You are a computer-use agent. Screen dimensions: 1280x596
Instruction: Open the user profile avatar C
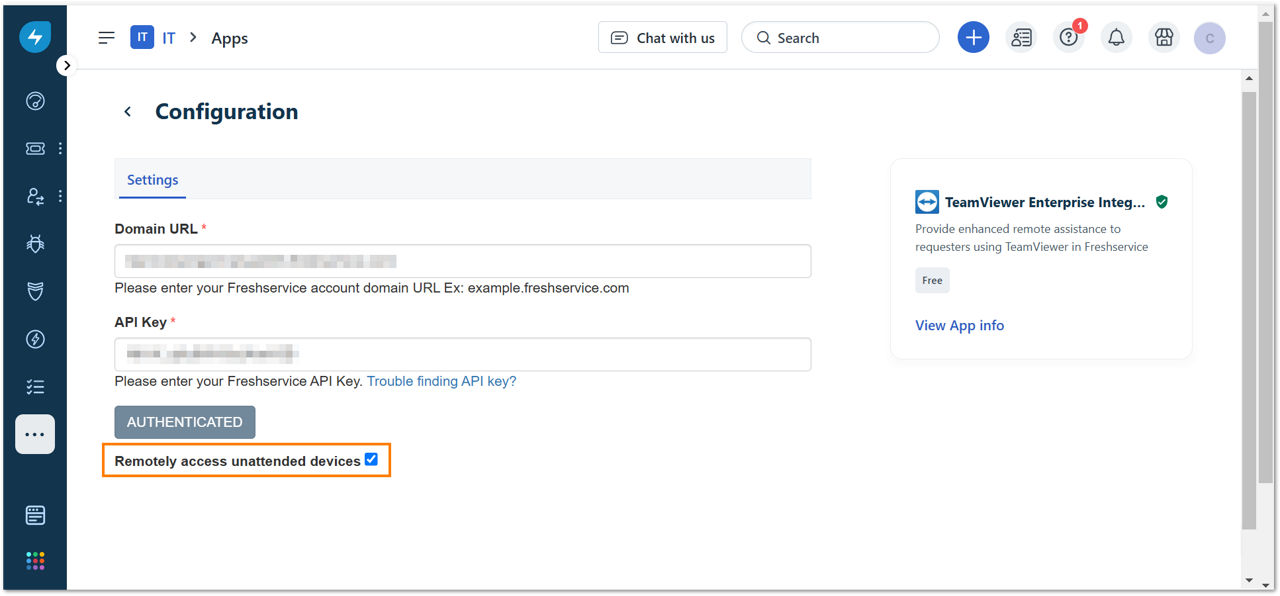point(1210,38)
